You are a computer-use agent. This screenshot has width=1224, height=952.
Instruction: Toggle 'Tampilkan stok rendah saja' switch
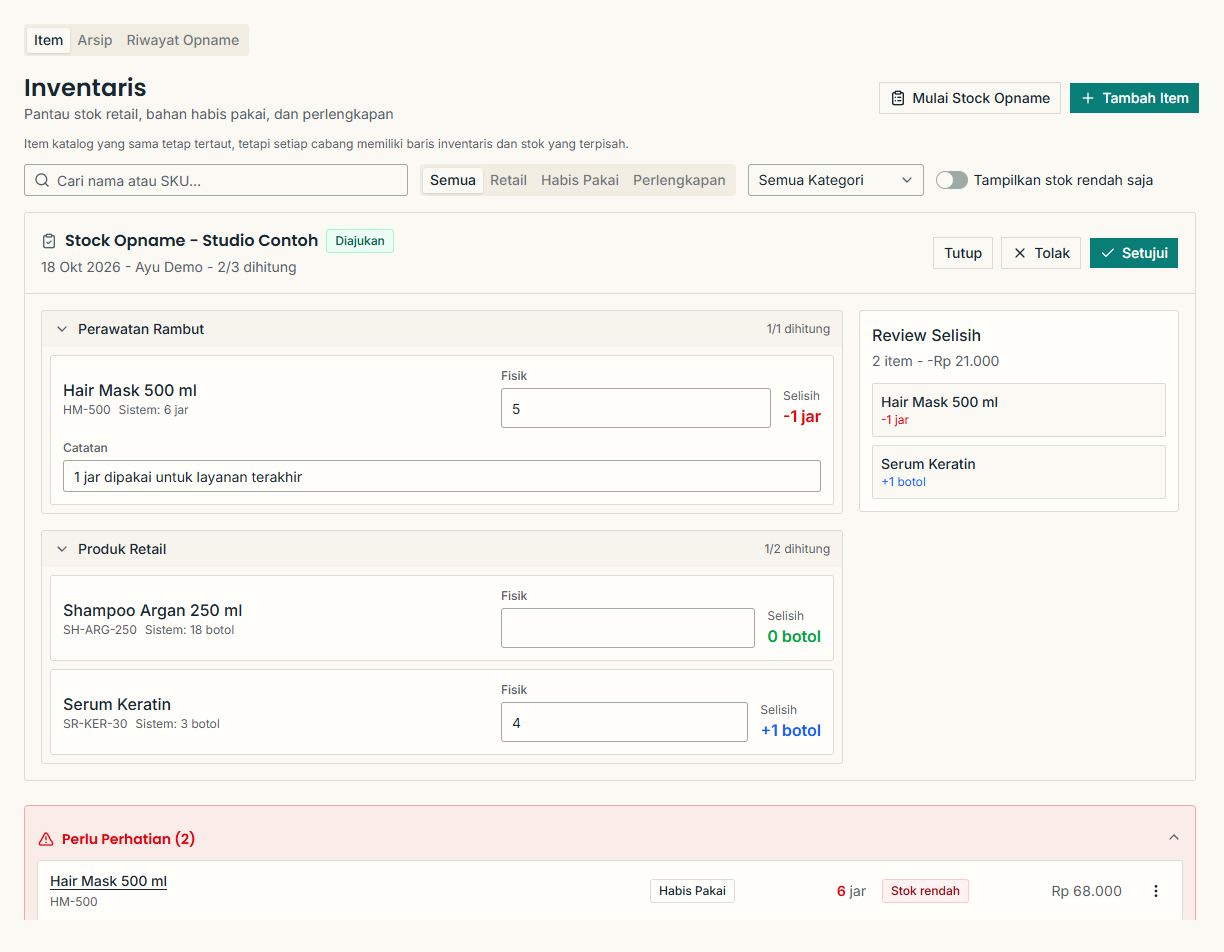(952, 180)
